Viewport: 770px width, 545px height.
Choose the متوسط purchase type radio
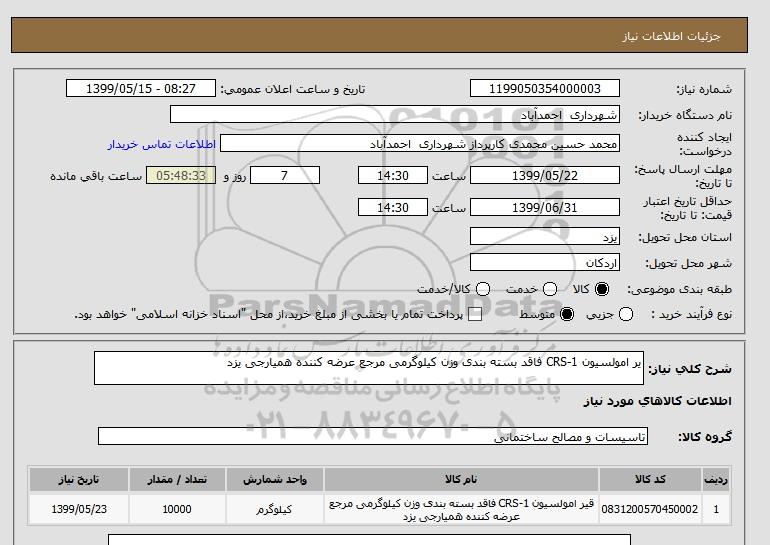coord(567,314)
